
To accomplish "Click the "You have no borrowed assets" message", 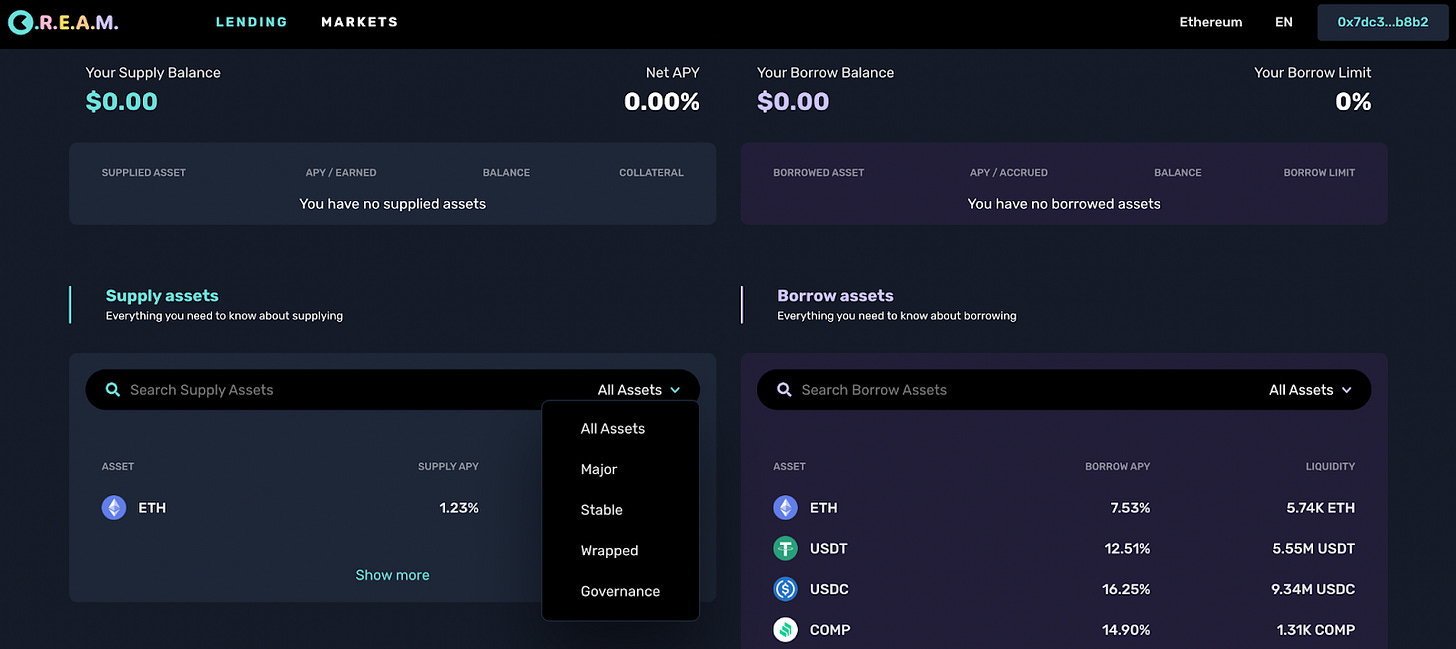I will pos(1064,204).
